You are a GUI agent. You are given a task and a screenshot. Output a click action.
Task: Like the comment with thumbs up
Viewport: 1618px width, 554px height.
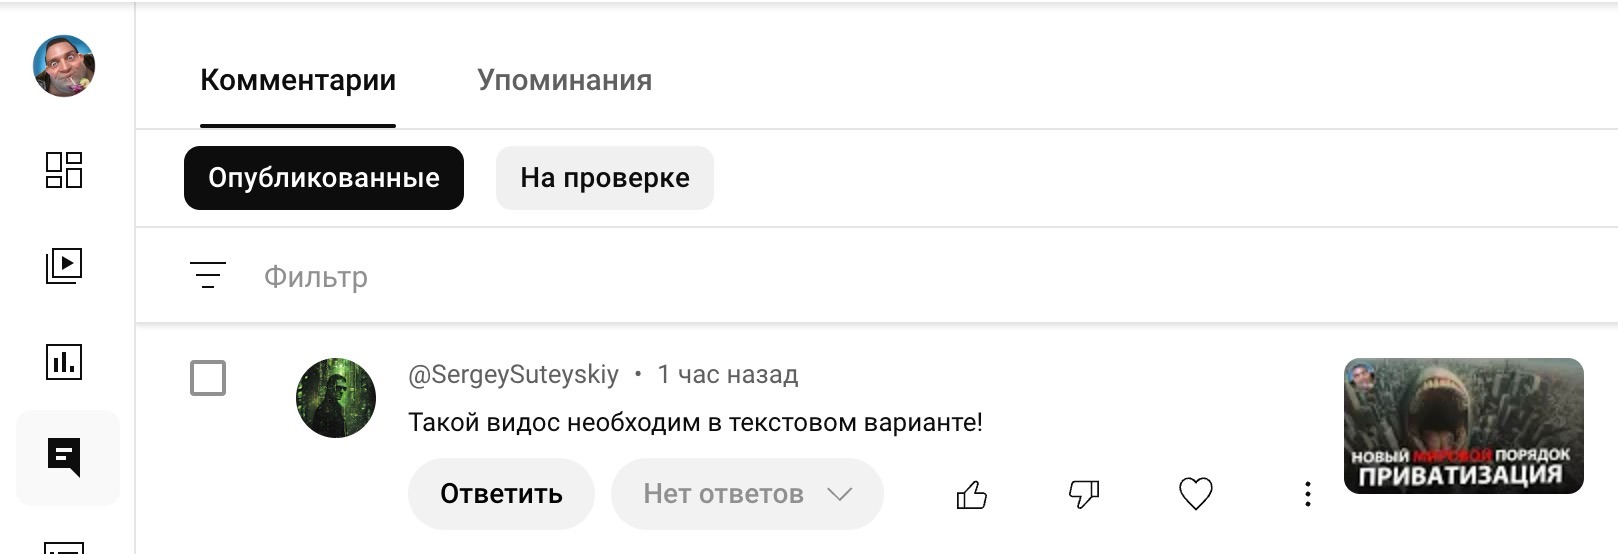(971, 494)
